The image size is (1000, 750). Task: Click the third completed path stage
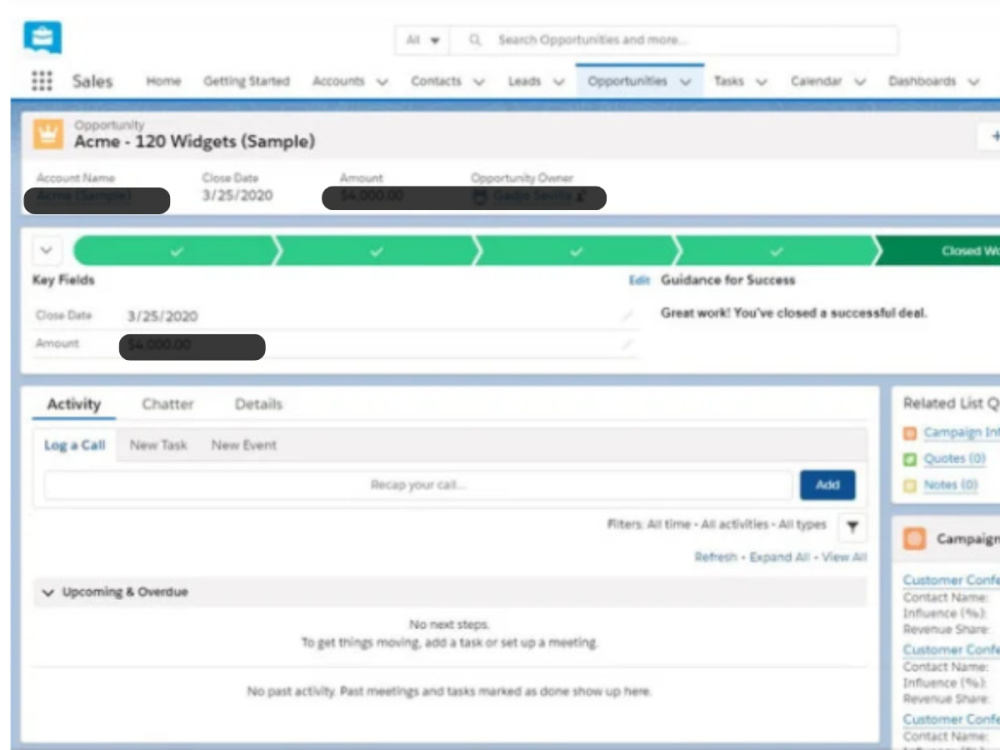pyautogui.click(x=576, y=251)
